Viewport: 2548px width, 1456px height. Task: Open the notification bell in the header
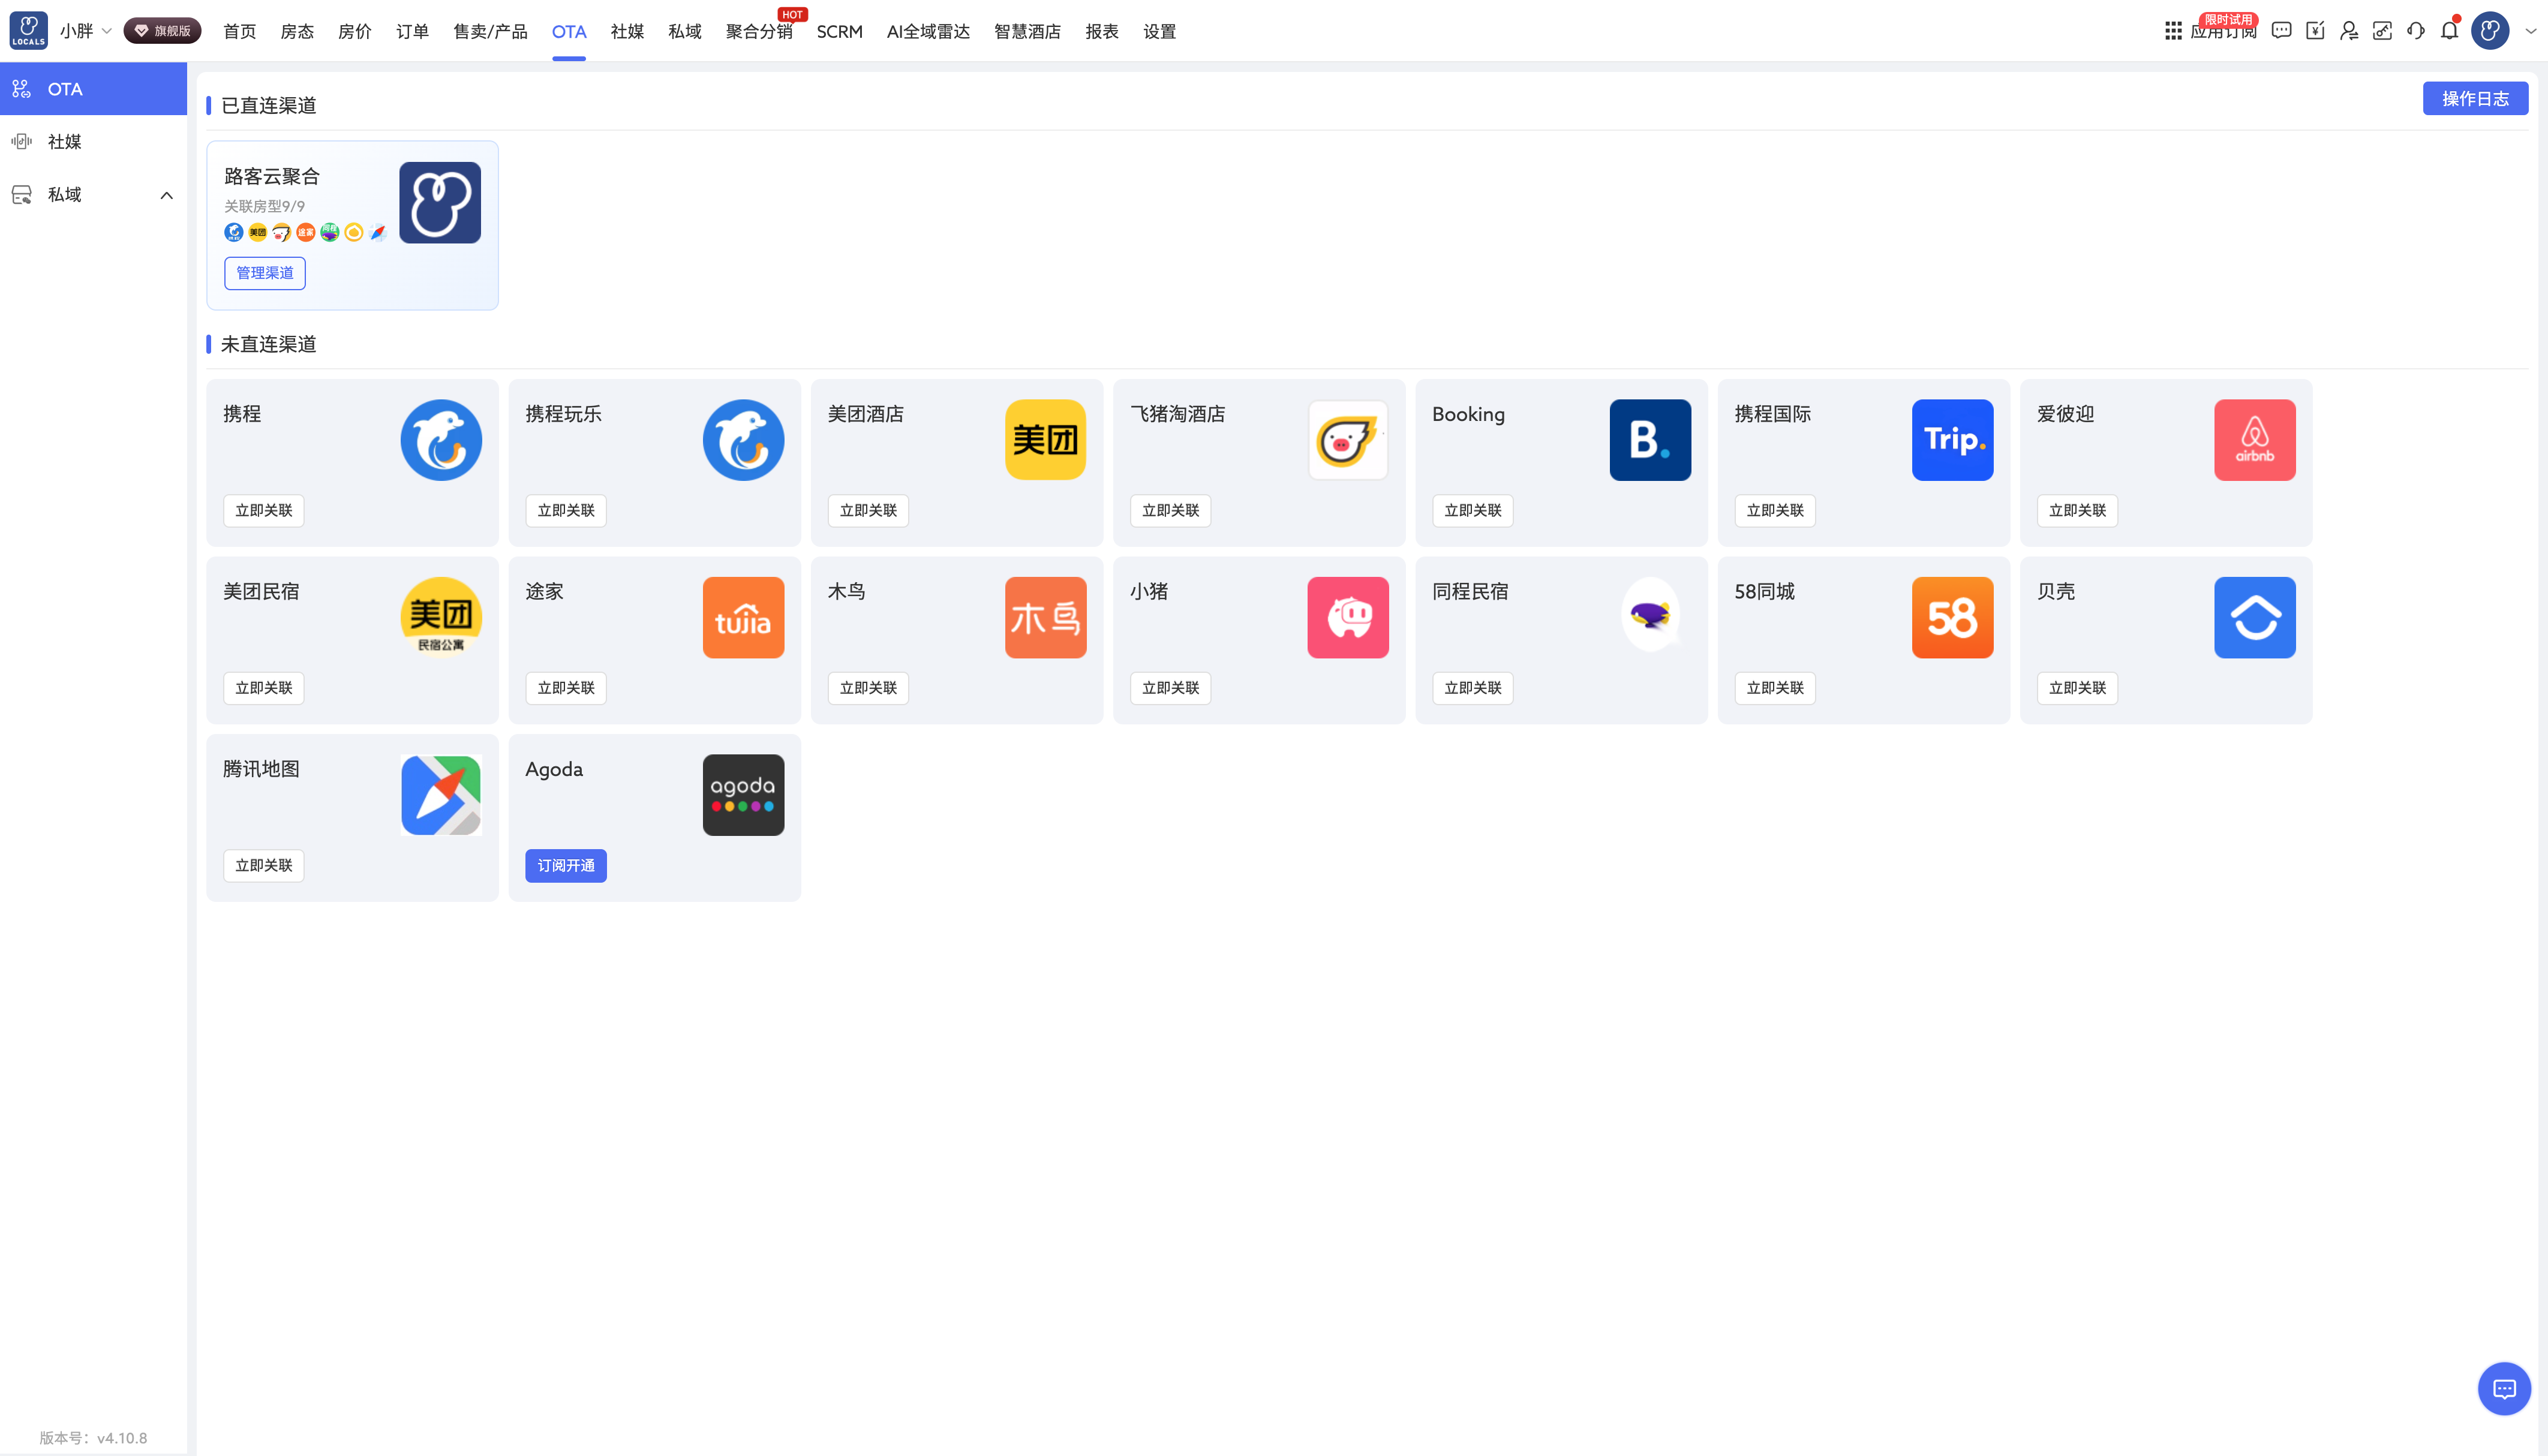pos(2449,31)
